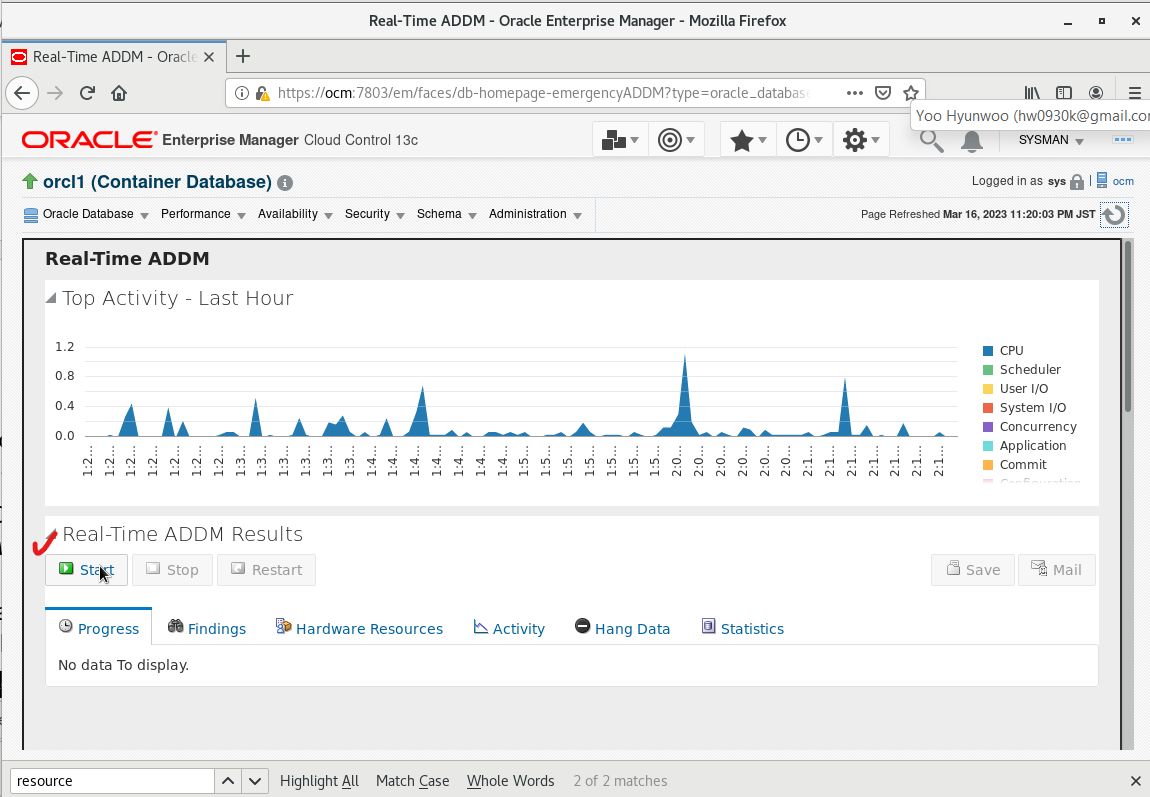1150x797 pixels.
Task: Open Enterprise Manager Setup gear menu
Action: (x=861, y=139)
